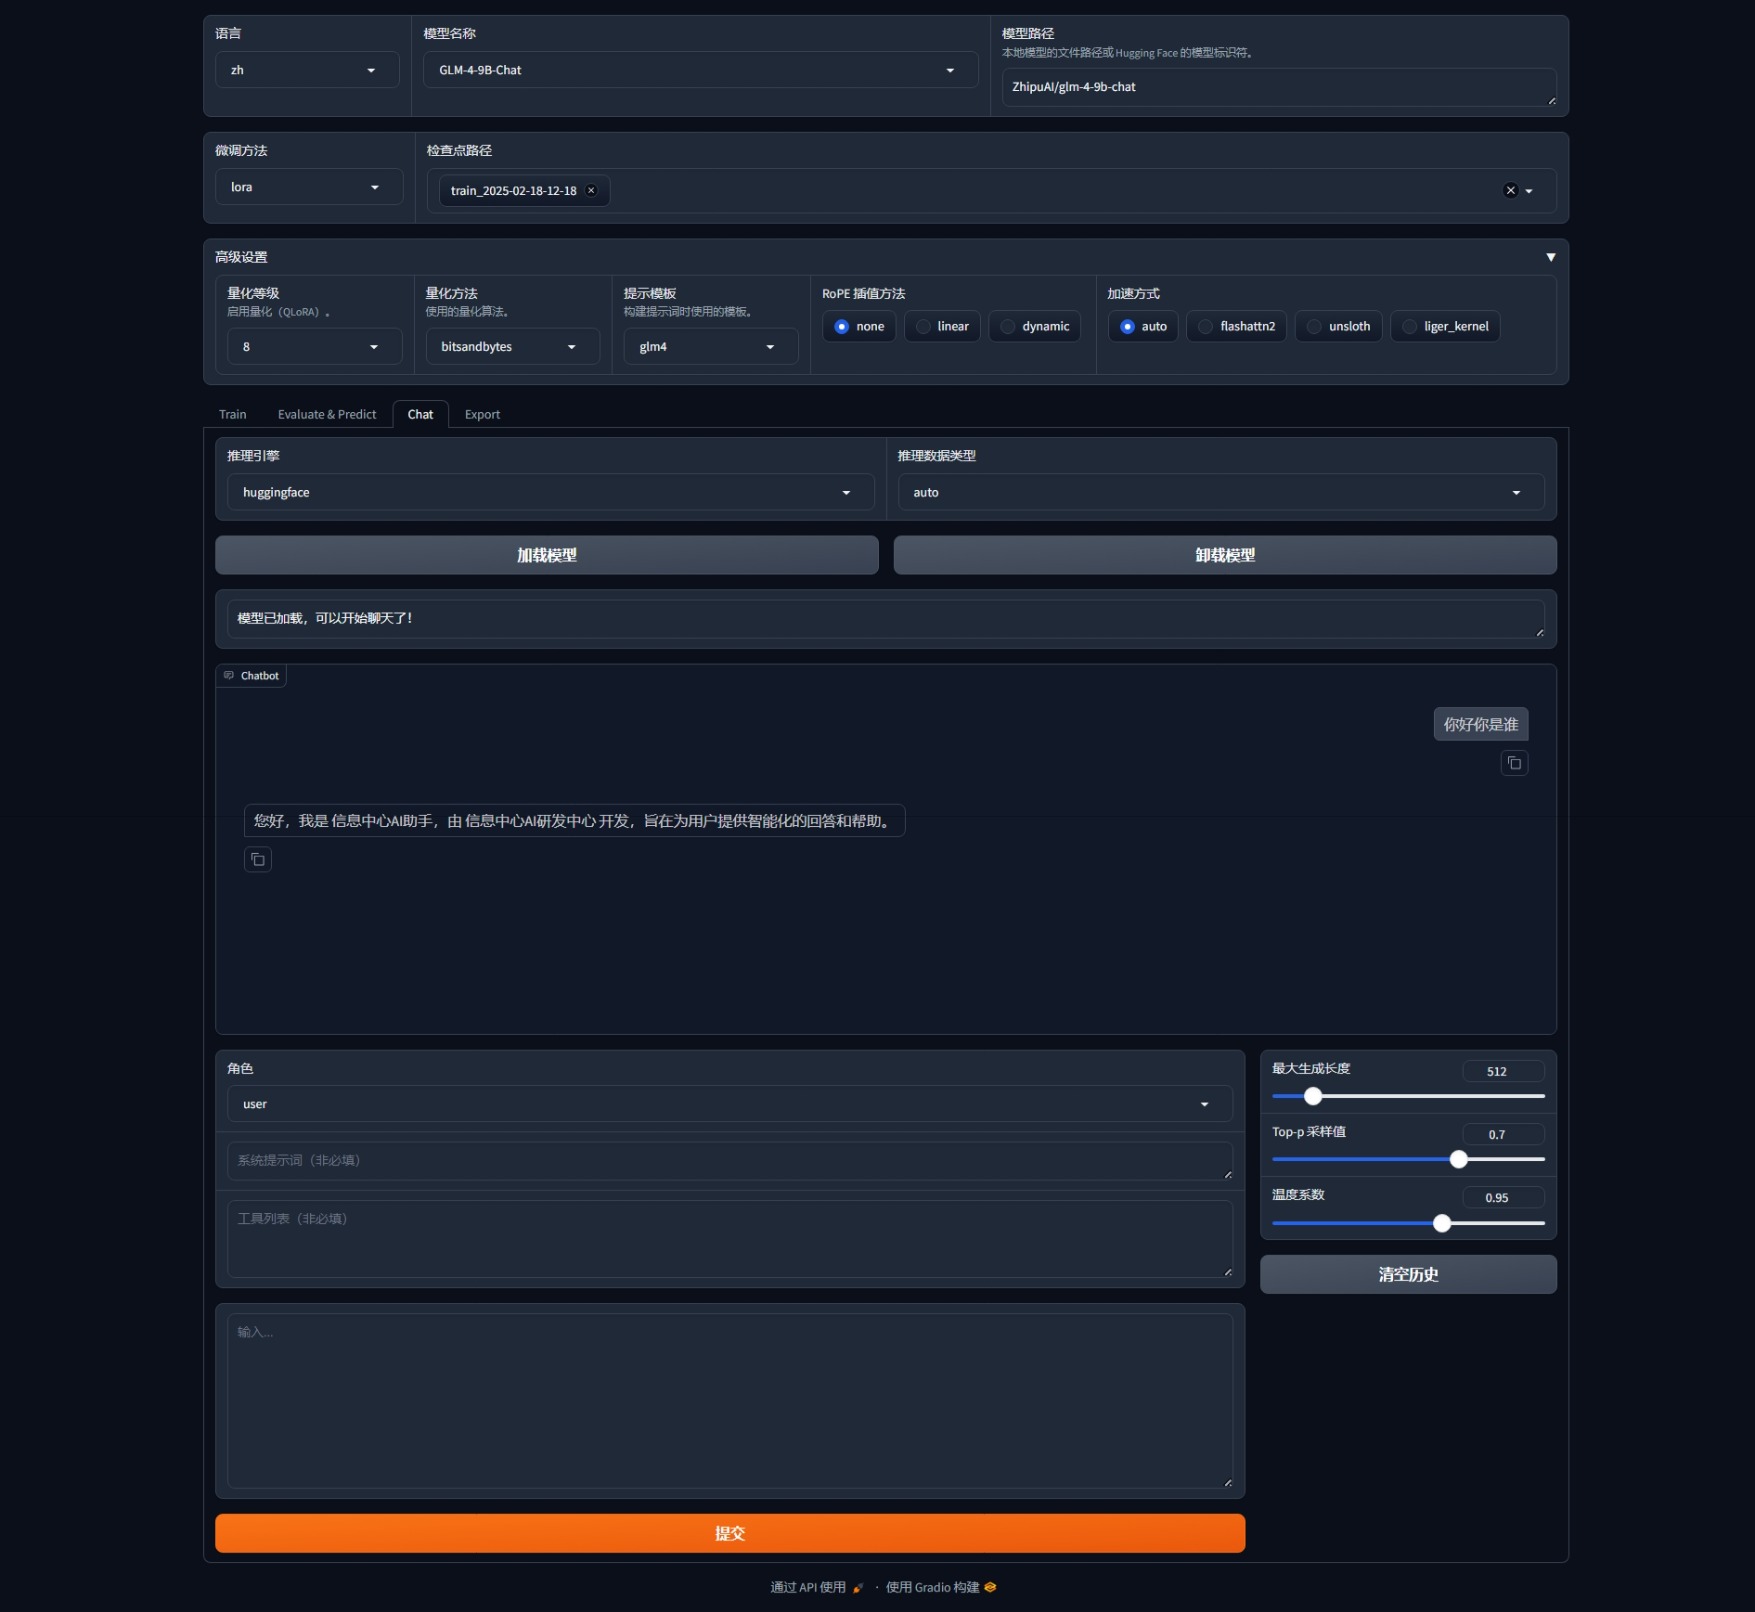Open the 微调方法 dropdown showing lora
The image size is (1755, 1612).
pyautogui.click(x=308, y=187)
